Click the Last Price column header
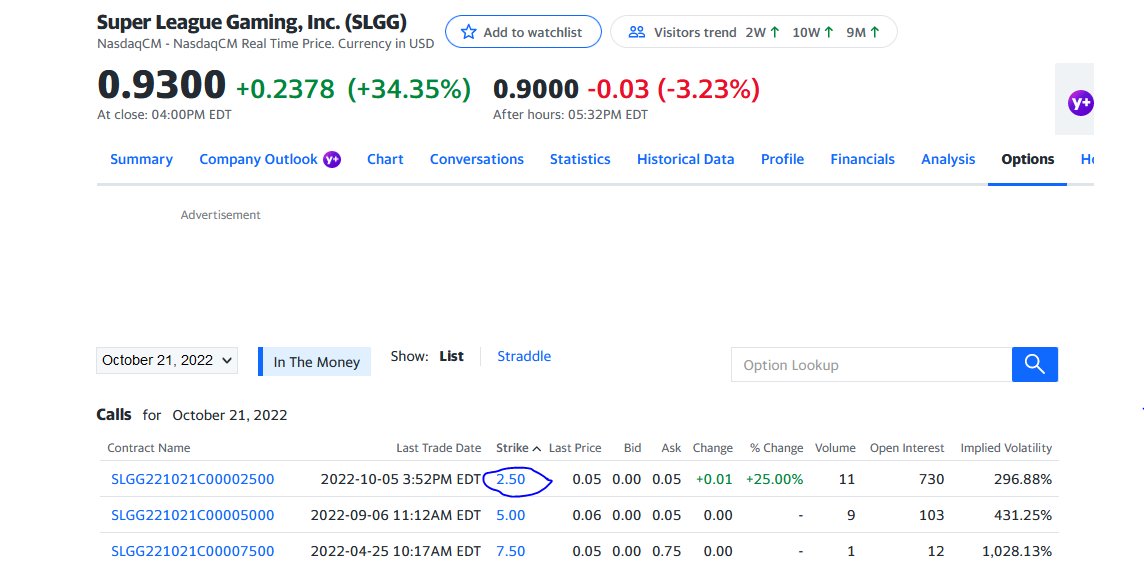The width and height of the screenshot is (1144, 585). [x=575, y=448]
